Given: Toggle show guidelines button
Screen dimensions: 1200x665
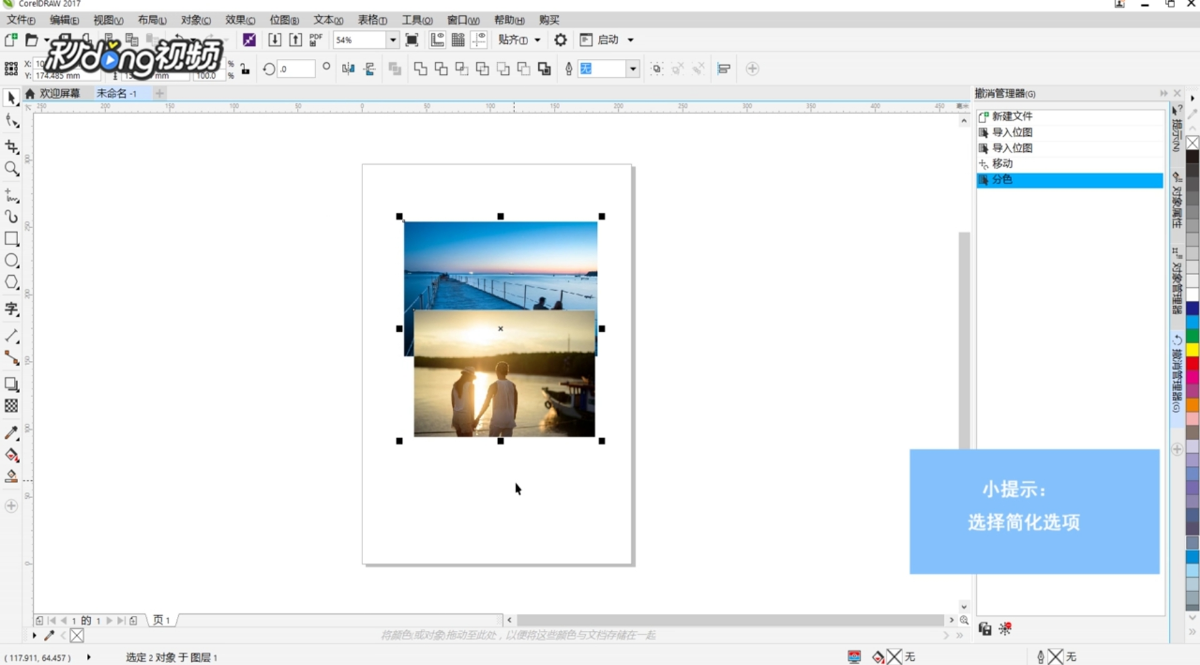Looking at the screenshot, I should point(479,40).
